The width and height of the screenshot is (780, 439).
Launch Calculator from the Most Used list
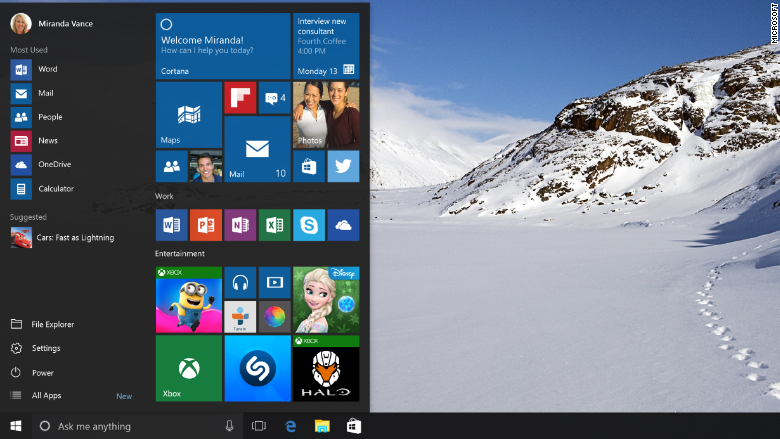[43, 189]
